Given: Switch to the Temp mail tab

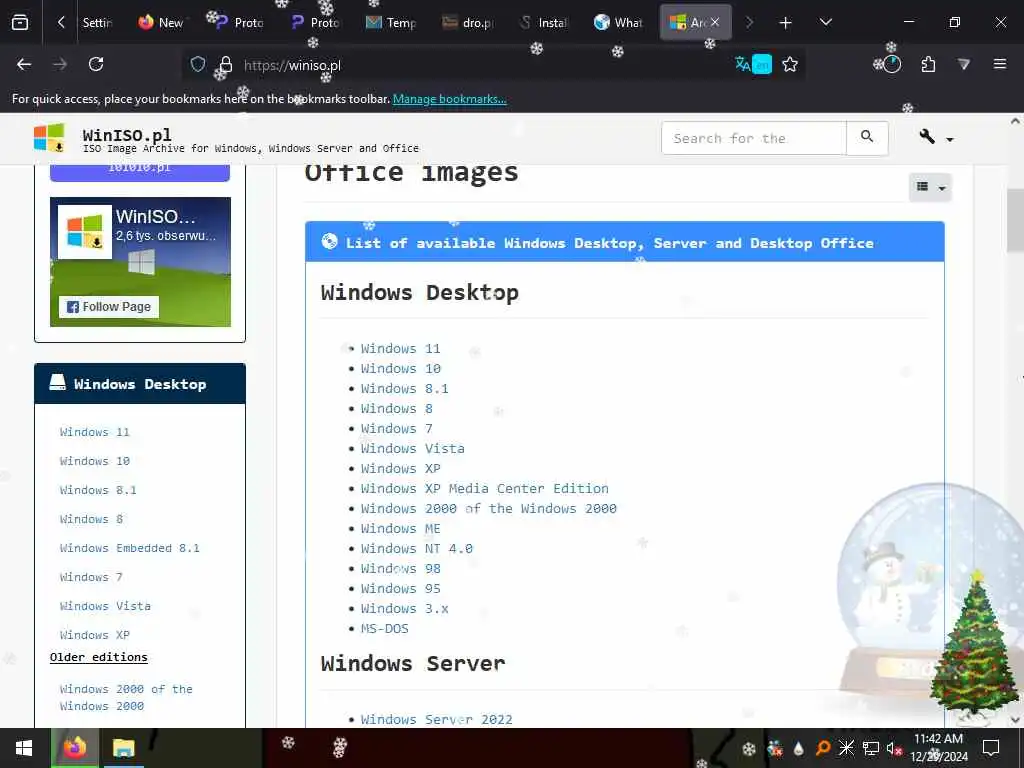Looking at the screenshot, I should tap(391, 23).
